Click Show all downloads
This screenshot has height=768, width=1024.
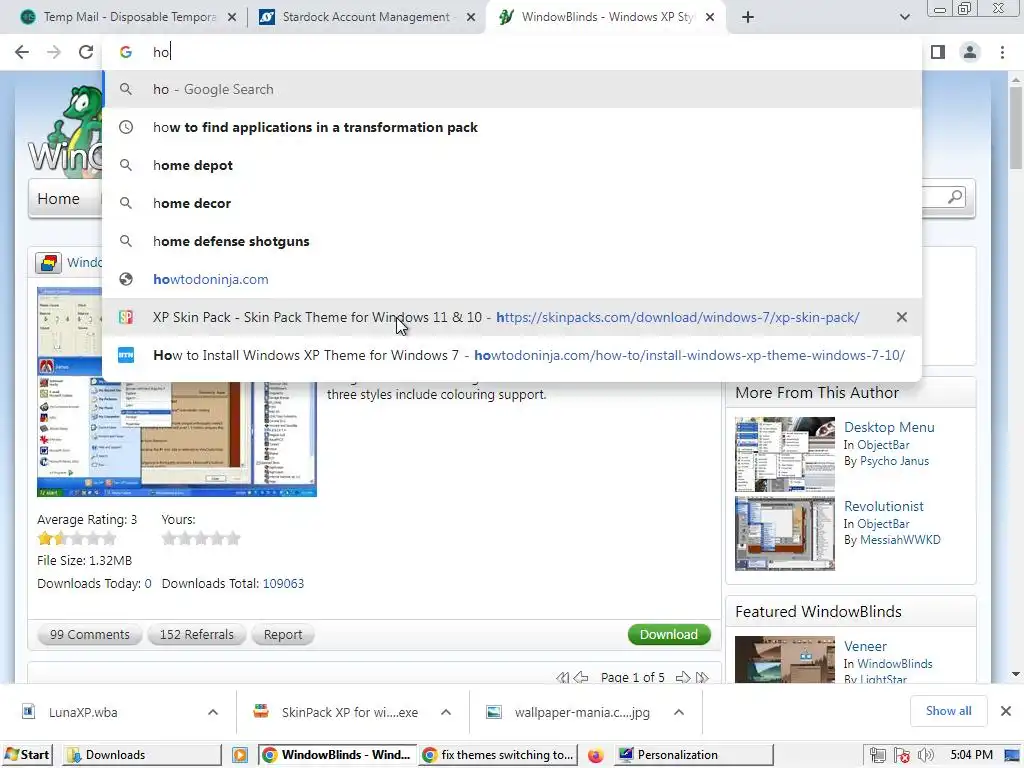tap(948, 711)
